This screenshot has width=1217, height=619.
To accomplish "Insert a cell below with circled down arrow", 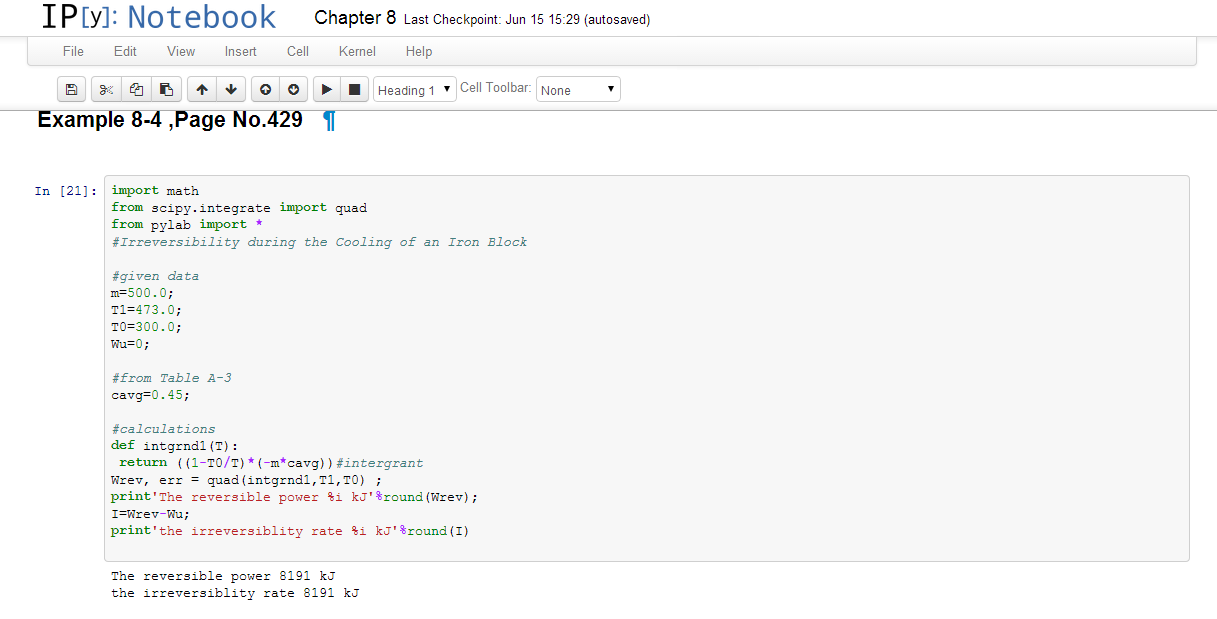I will click(x=294, y=90).
